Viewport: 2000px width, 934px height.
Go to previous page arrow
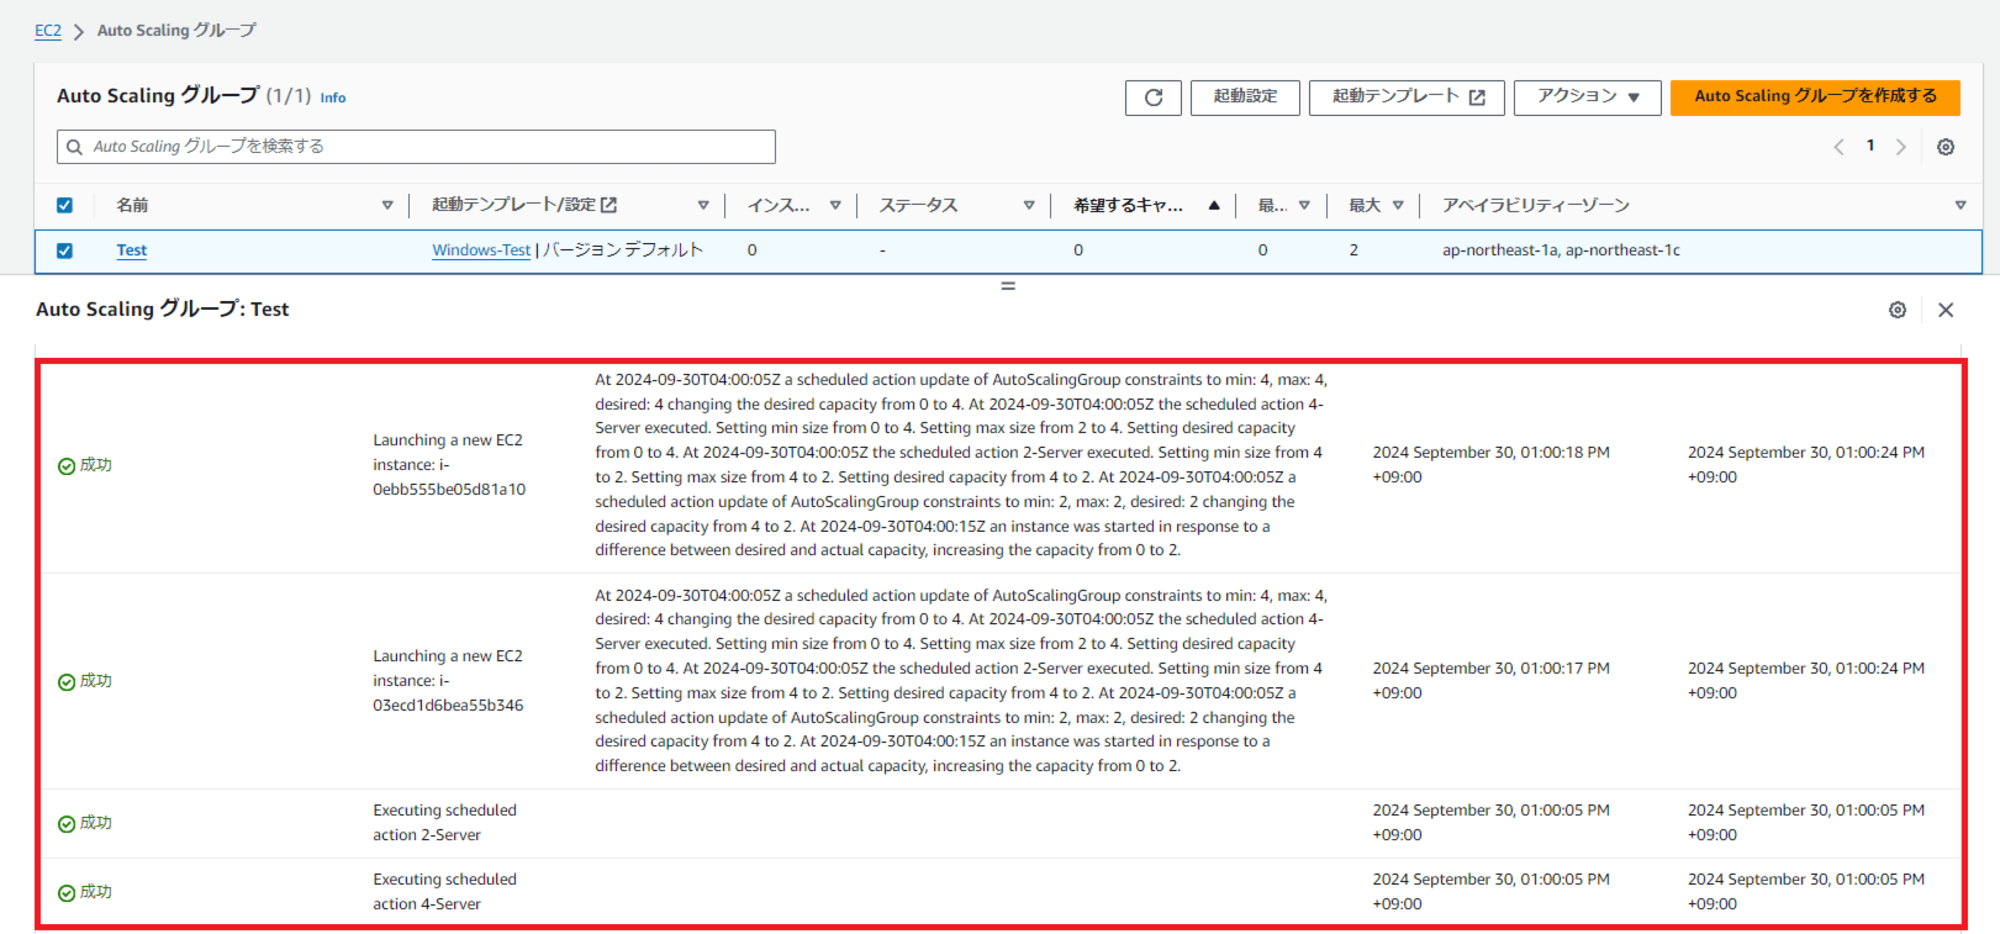1839,147
